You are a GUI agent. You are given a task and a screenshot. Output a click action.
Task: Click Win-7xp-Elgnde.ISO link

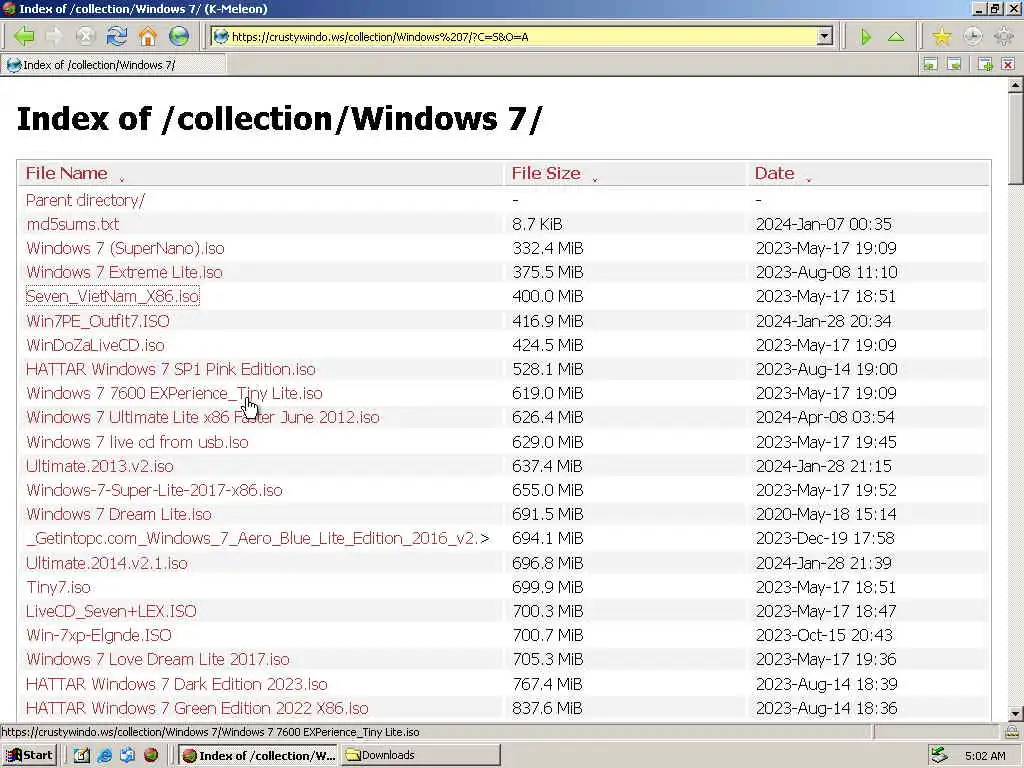point(99,635)
